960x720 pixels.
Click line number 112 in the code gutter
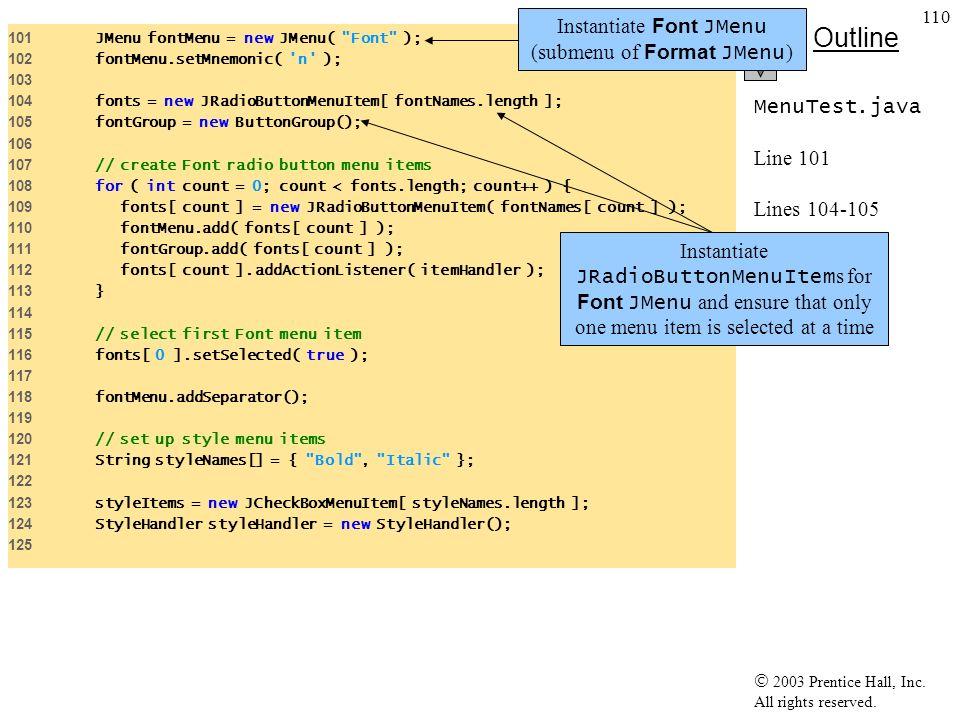click(x=20, y=270)
